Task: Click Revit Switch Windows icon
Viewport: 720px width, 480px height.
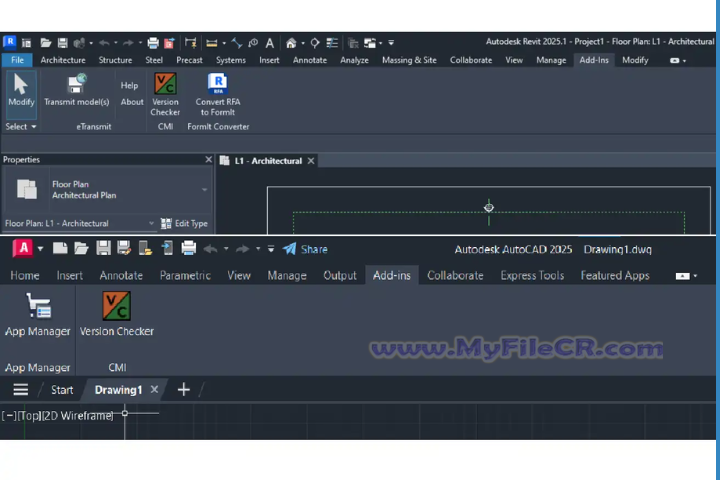Action: pos(370,43)
